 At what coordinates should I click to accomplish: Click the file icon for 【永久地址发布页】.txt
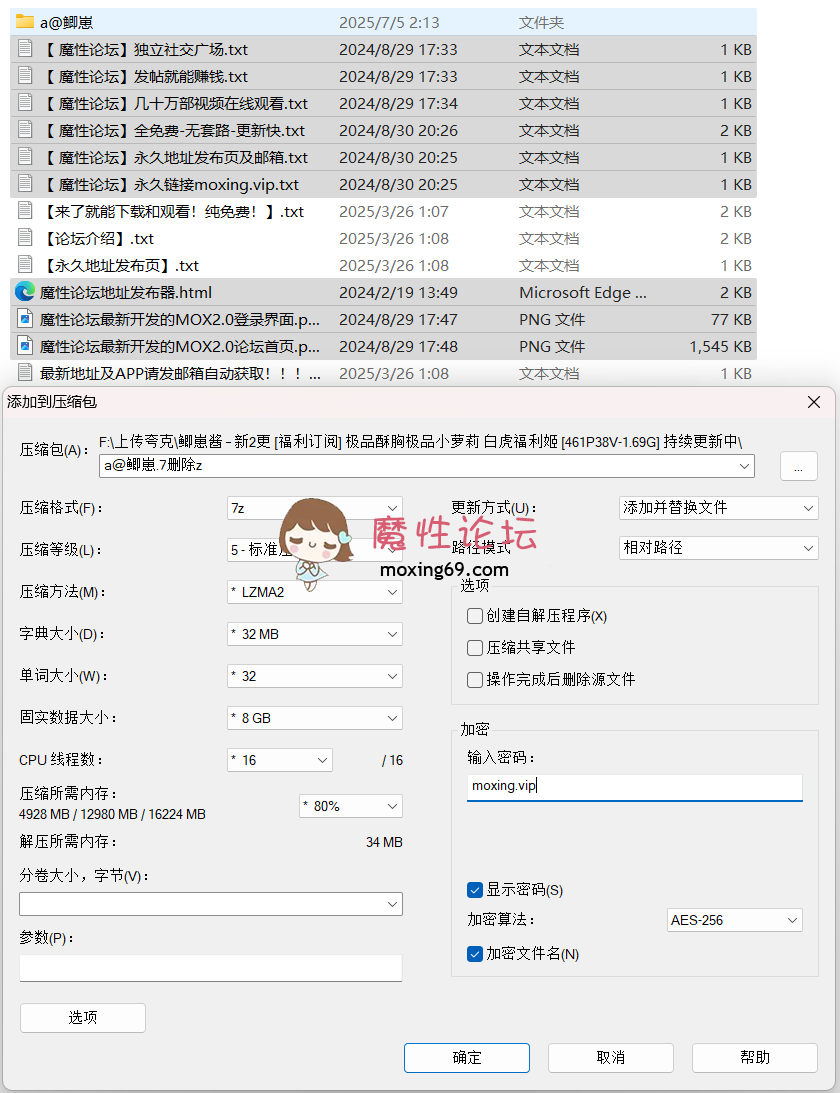tap(25, 265)
